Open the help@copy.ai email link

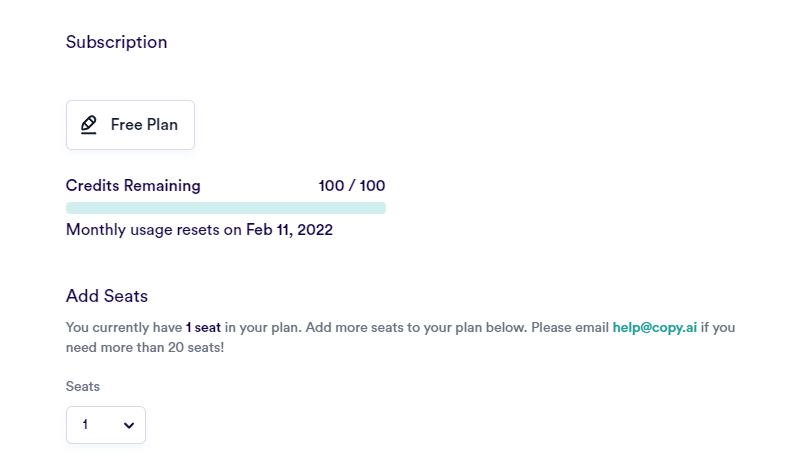[655, 327]
